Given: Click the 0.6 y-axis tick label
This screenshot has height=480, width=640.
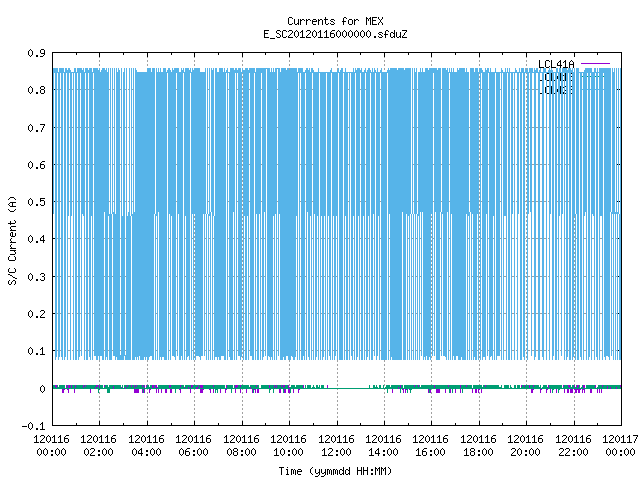Looking at the screenshot, I should [36, 165].
